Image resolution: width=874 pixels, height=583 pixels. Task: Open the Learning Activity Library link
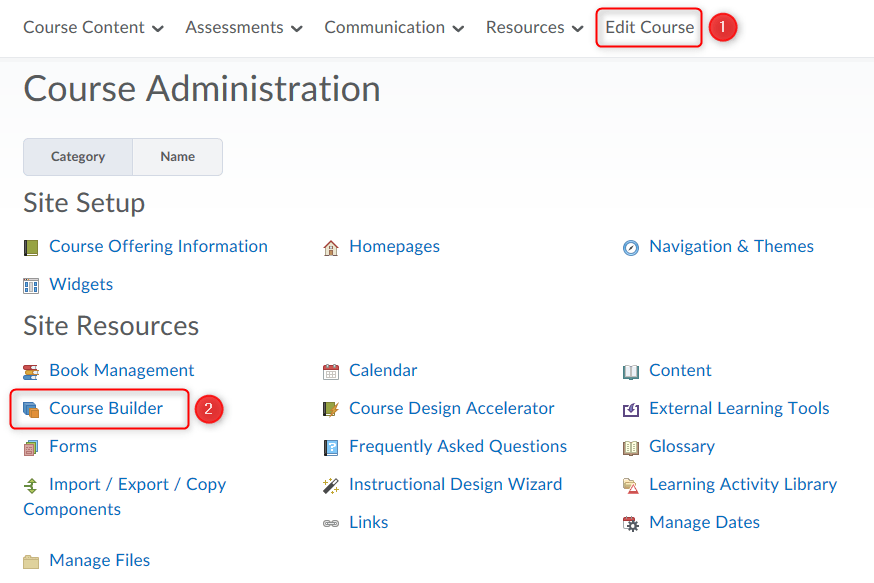click(742, 484)
